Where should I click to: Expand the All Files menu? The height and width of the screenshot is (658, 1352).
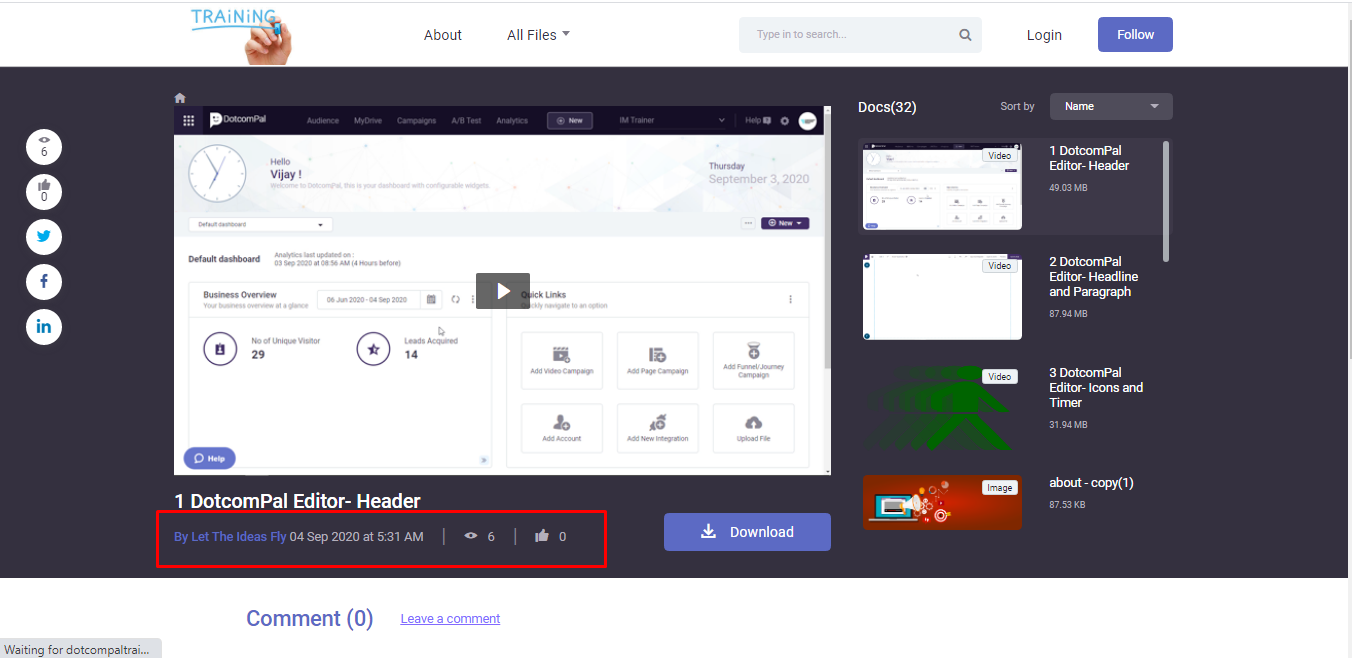pos(538,35)
